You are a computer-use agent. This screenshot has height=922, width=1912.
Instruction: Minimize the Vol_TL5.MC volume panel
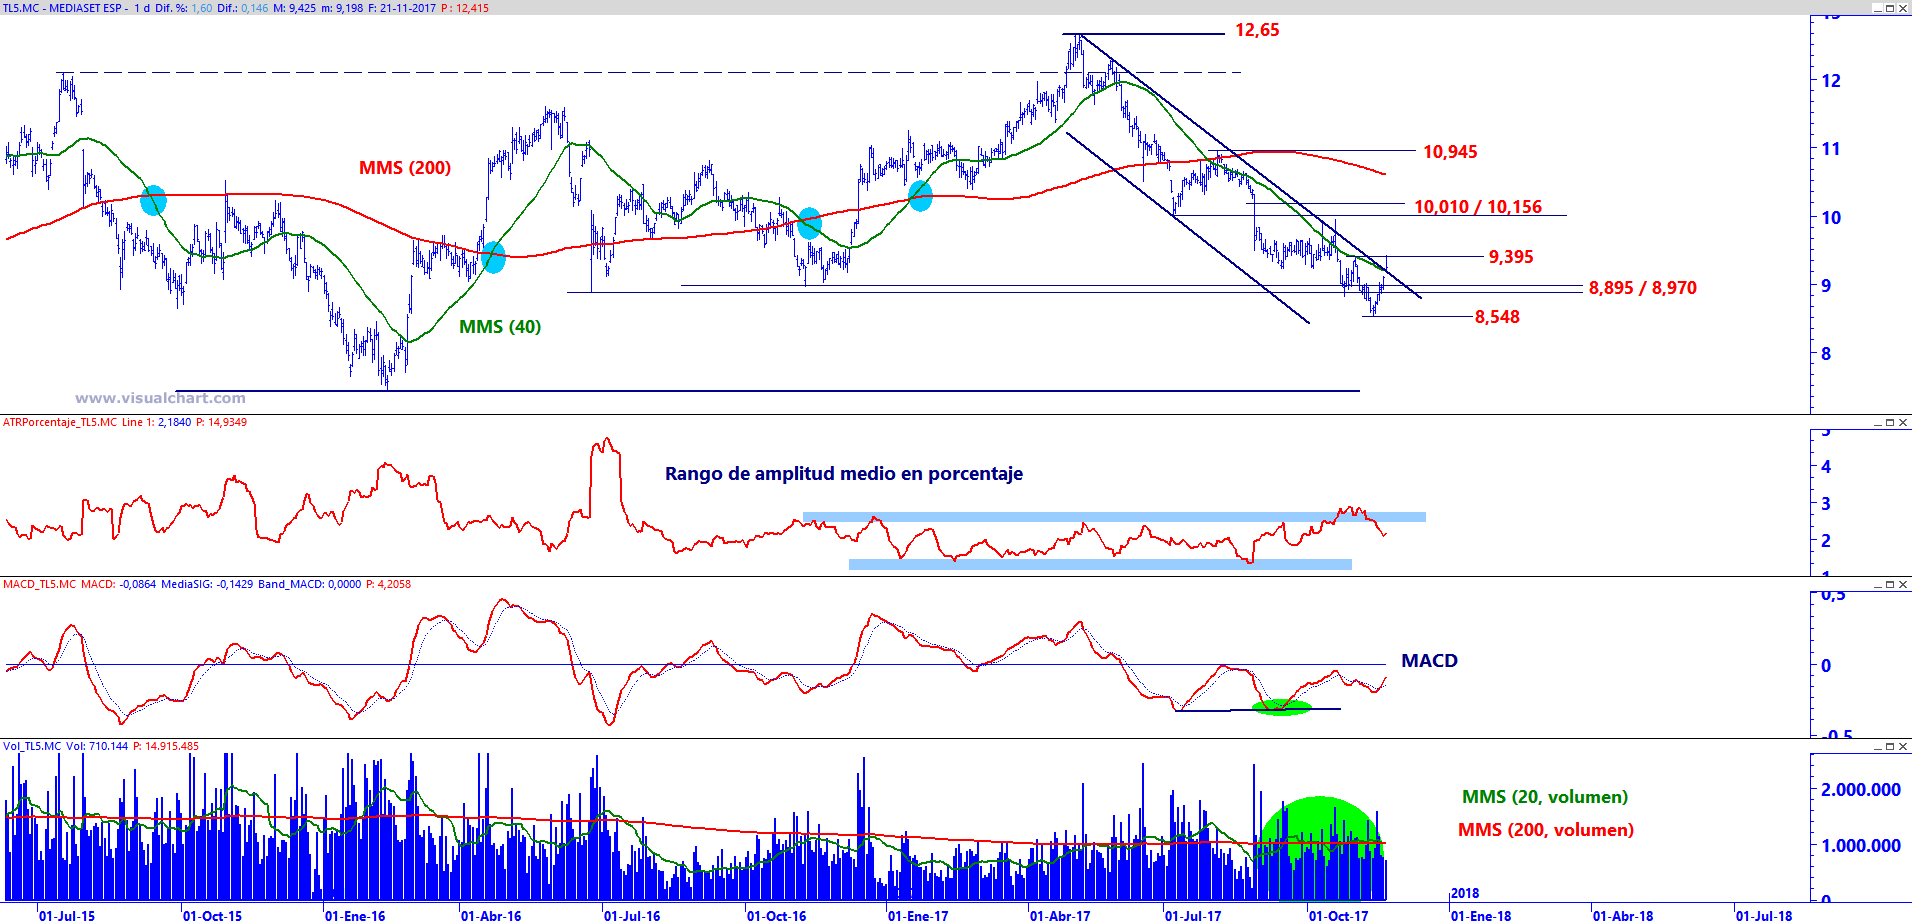1876,747
